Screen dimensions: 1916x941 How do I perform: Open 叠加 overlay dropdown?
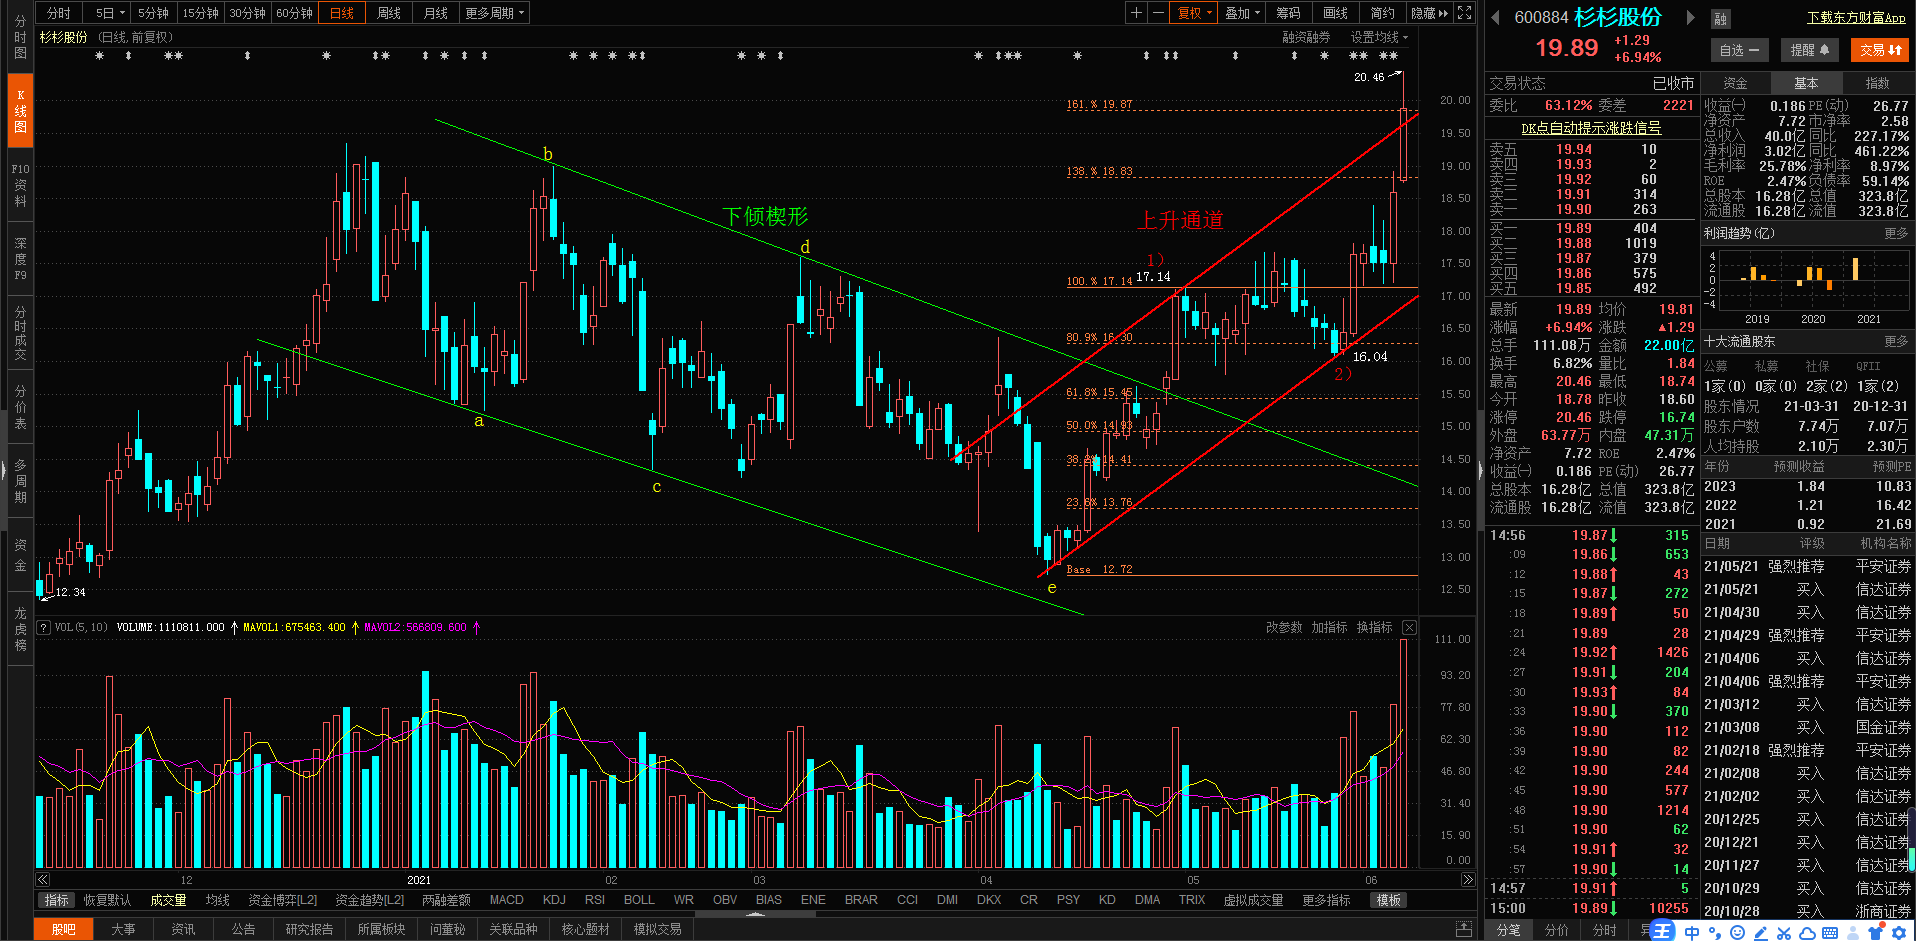1242,13
